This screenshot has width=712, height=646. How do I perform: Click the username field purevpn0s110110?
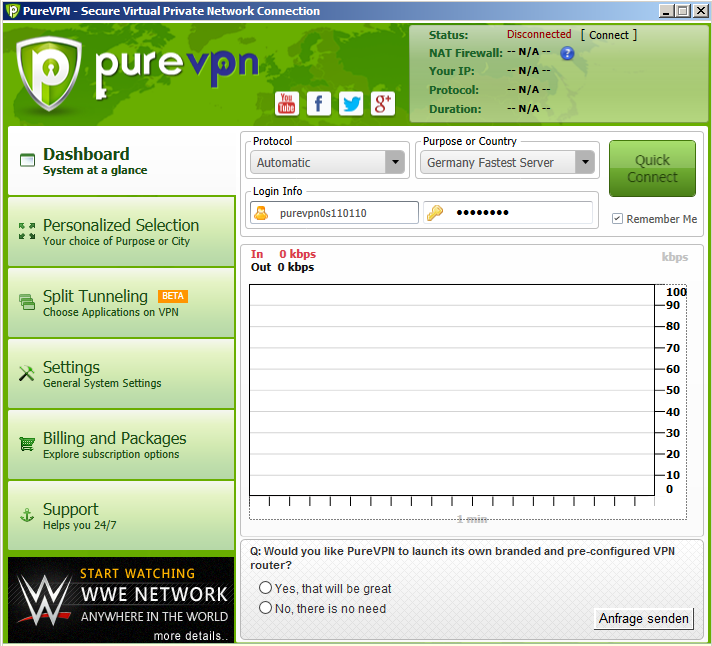tap(334, 212)
